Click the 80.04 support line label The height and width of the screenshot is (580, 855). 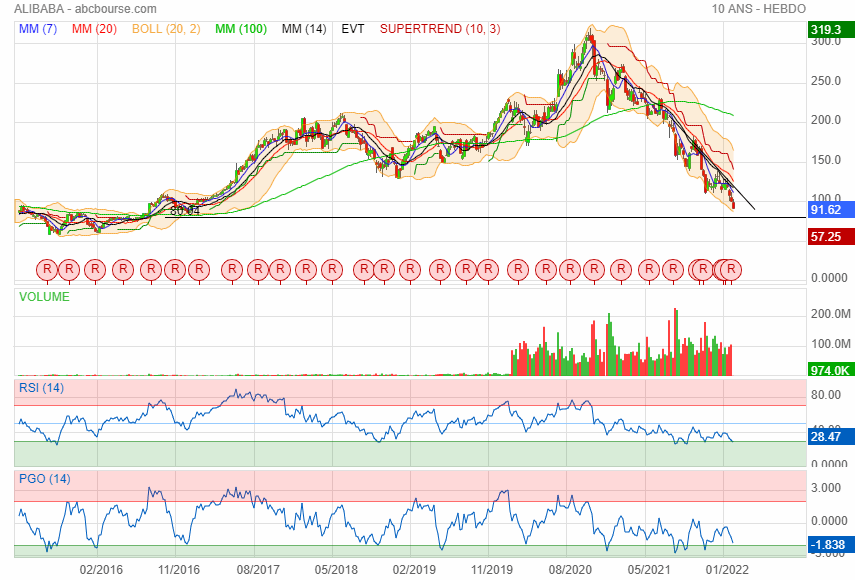[185, 210]
